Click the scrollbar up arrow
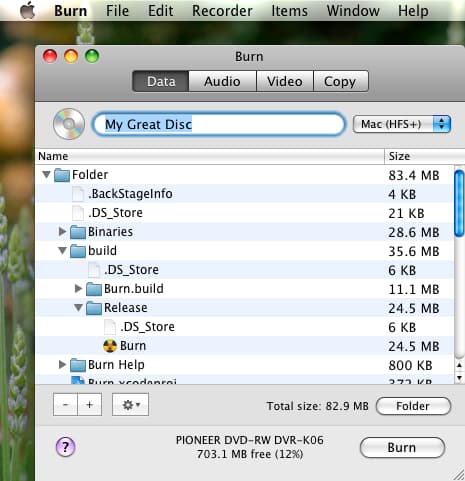The height and width of the screenshot is (481, 465). pyautogui.click(x=459, y=366)
